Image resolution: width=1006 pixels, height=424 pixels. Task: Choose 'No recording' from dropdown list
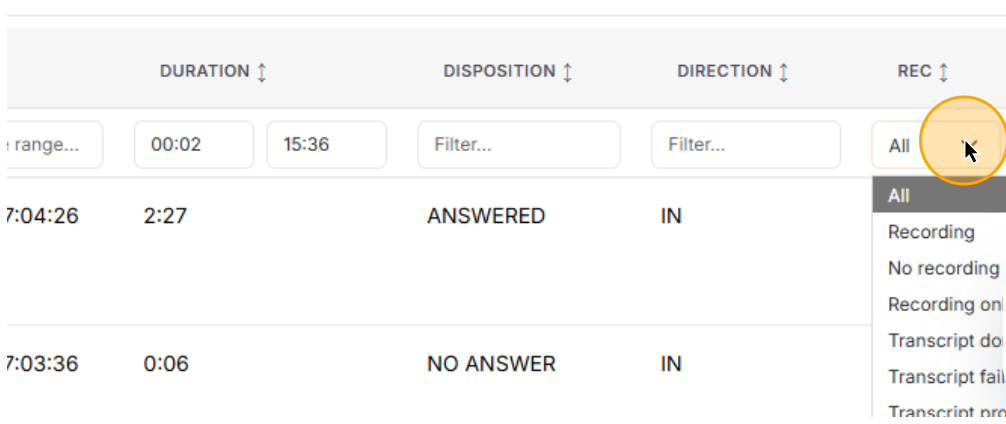[942, 268]
